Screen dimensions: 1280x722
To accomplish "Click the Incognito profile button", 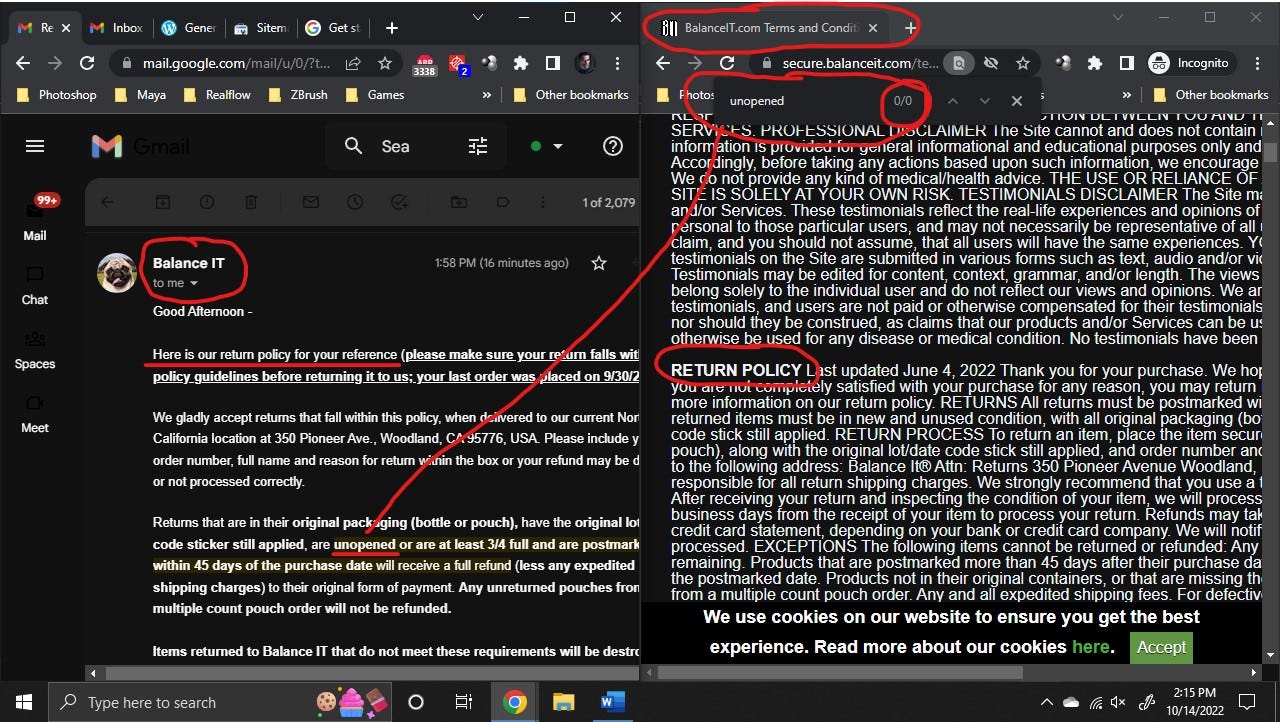I will (1189, 63).
